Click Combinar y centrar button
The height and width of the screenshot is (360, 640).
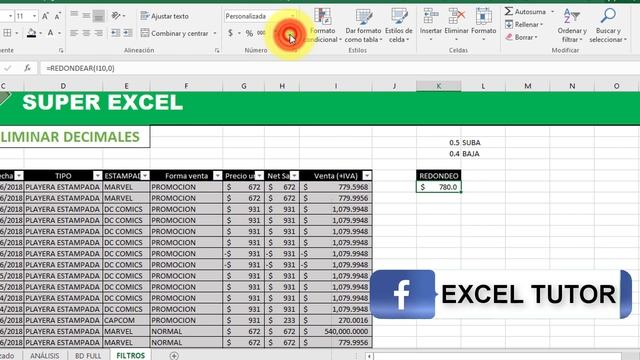point(174,33)
